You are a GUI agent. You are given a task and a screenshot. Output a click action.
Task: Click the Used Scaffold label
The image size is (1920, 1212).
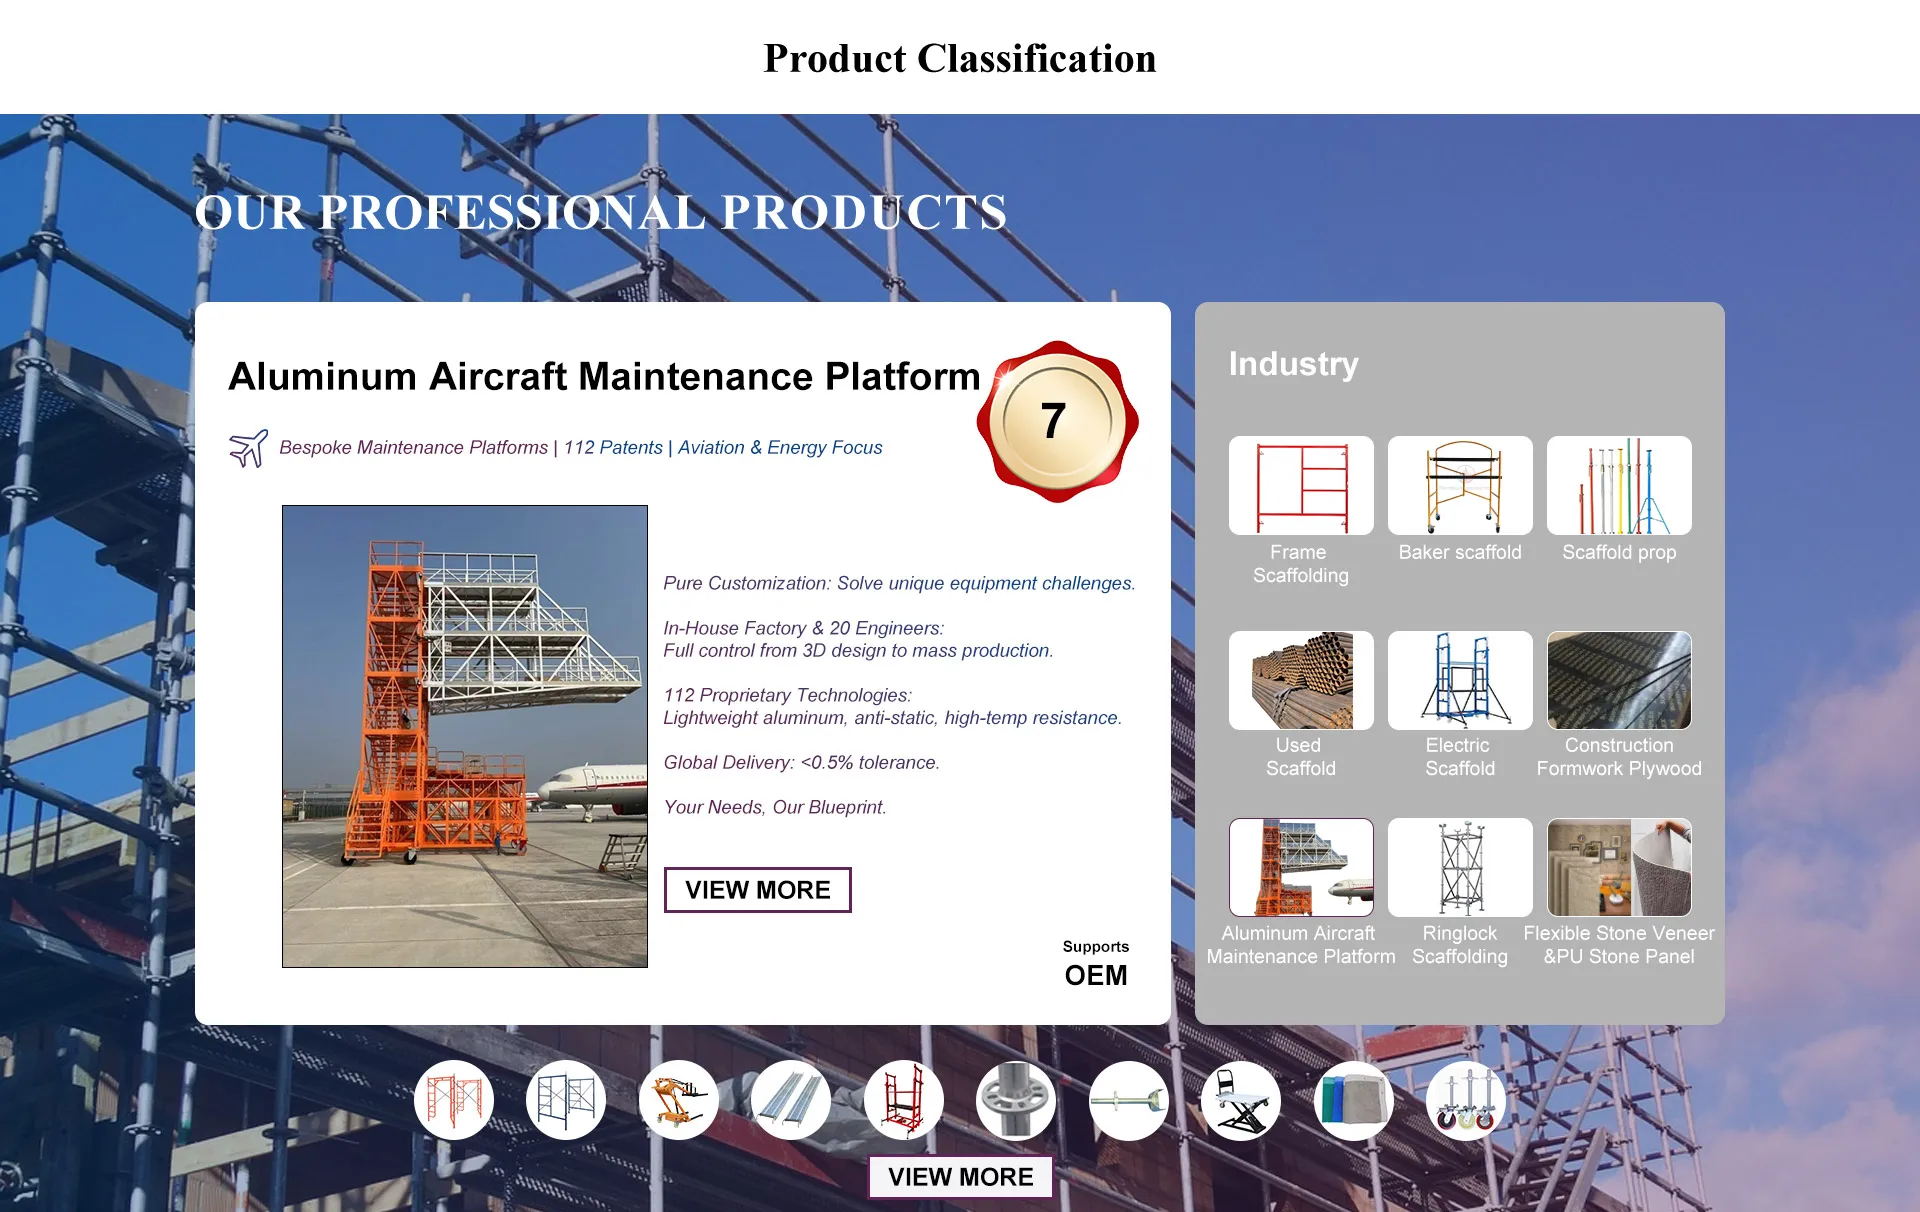point(1300,757)
